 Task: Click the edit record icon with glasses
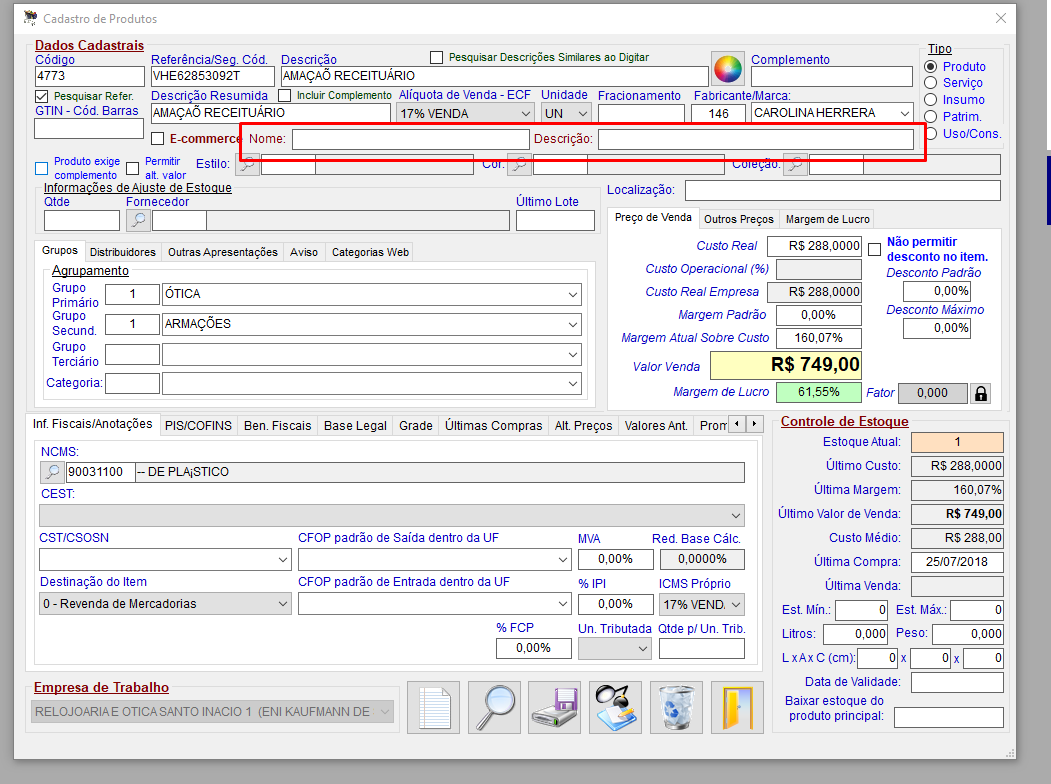click(615, 708)
